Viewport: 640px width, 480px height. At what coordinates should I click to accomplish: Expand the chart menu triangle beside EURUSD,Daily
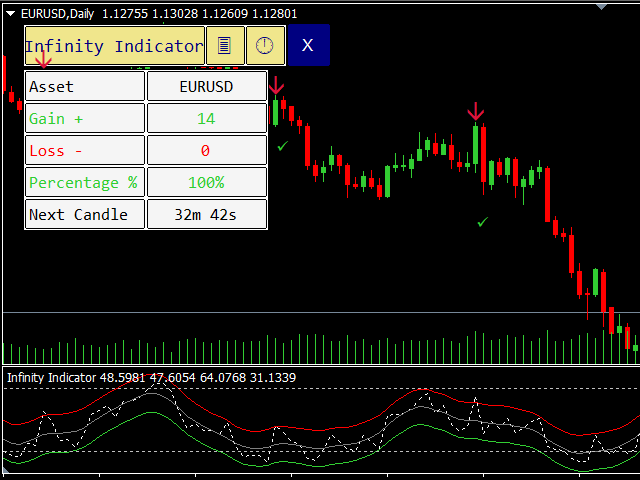point(12,14)
